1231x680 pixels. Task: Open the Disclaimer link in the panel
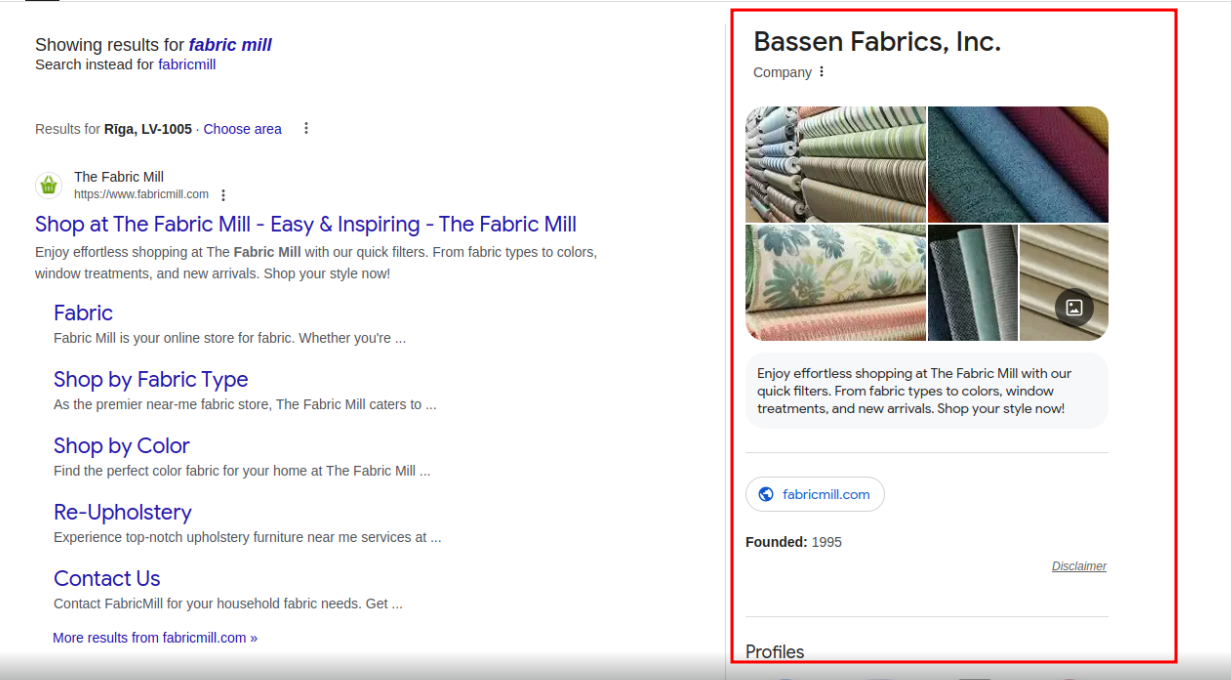coord(1079,565)
